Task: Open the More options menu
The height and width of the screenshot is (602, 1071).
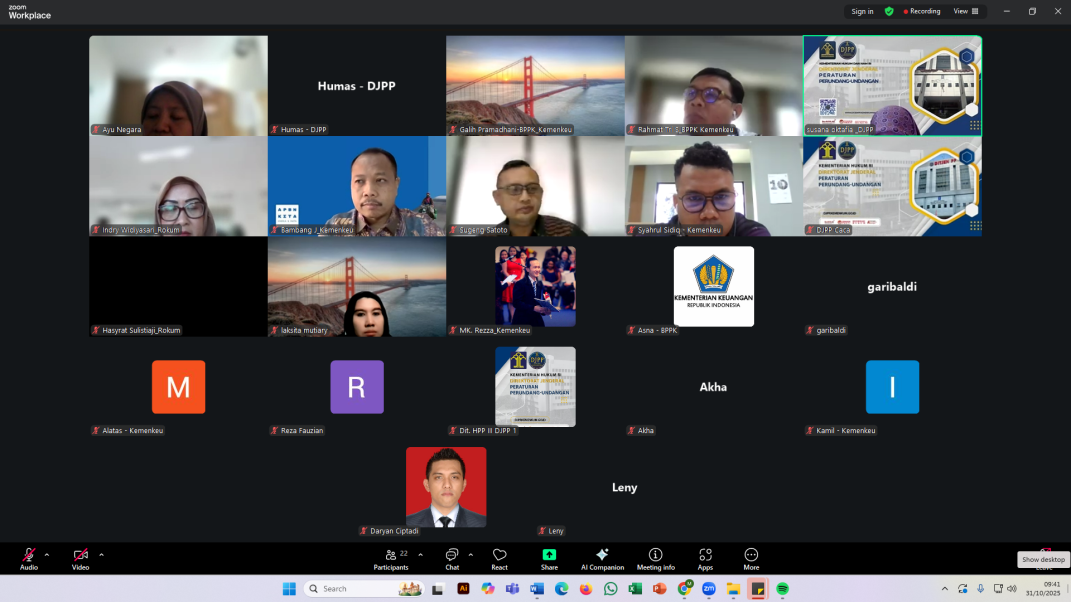Action: tap(751, 557)
